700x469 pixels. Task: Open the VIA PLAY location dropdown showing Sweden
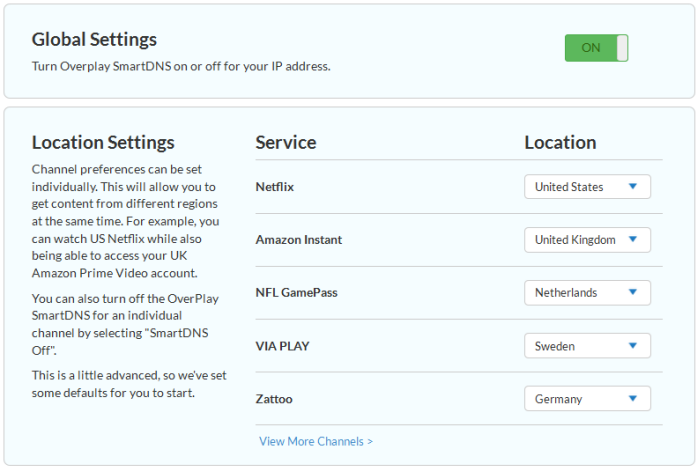587,346
